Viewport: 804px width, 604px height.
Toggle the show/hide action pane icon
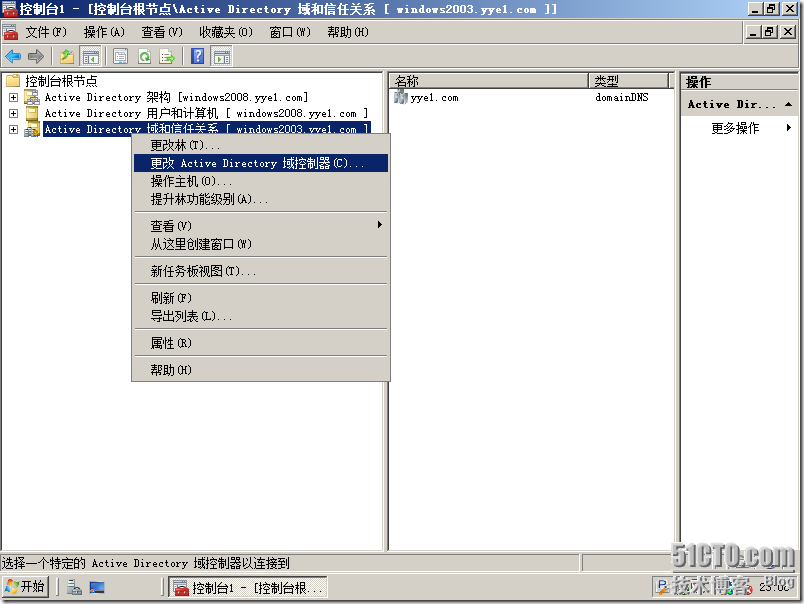tap(222, 56)
